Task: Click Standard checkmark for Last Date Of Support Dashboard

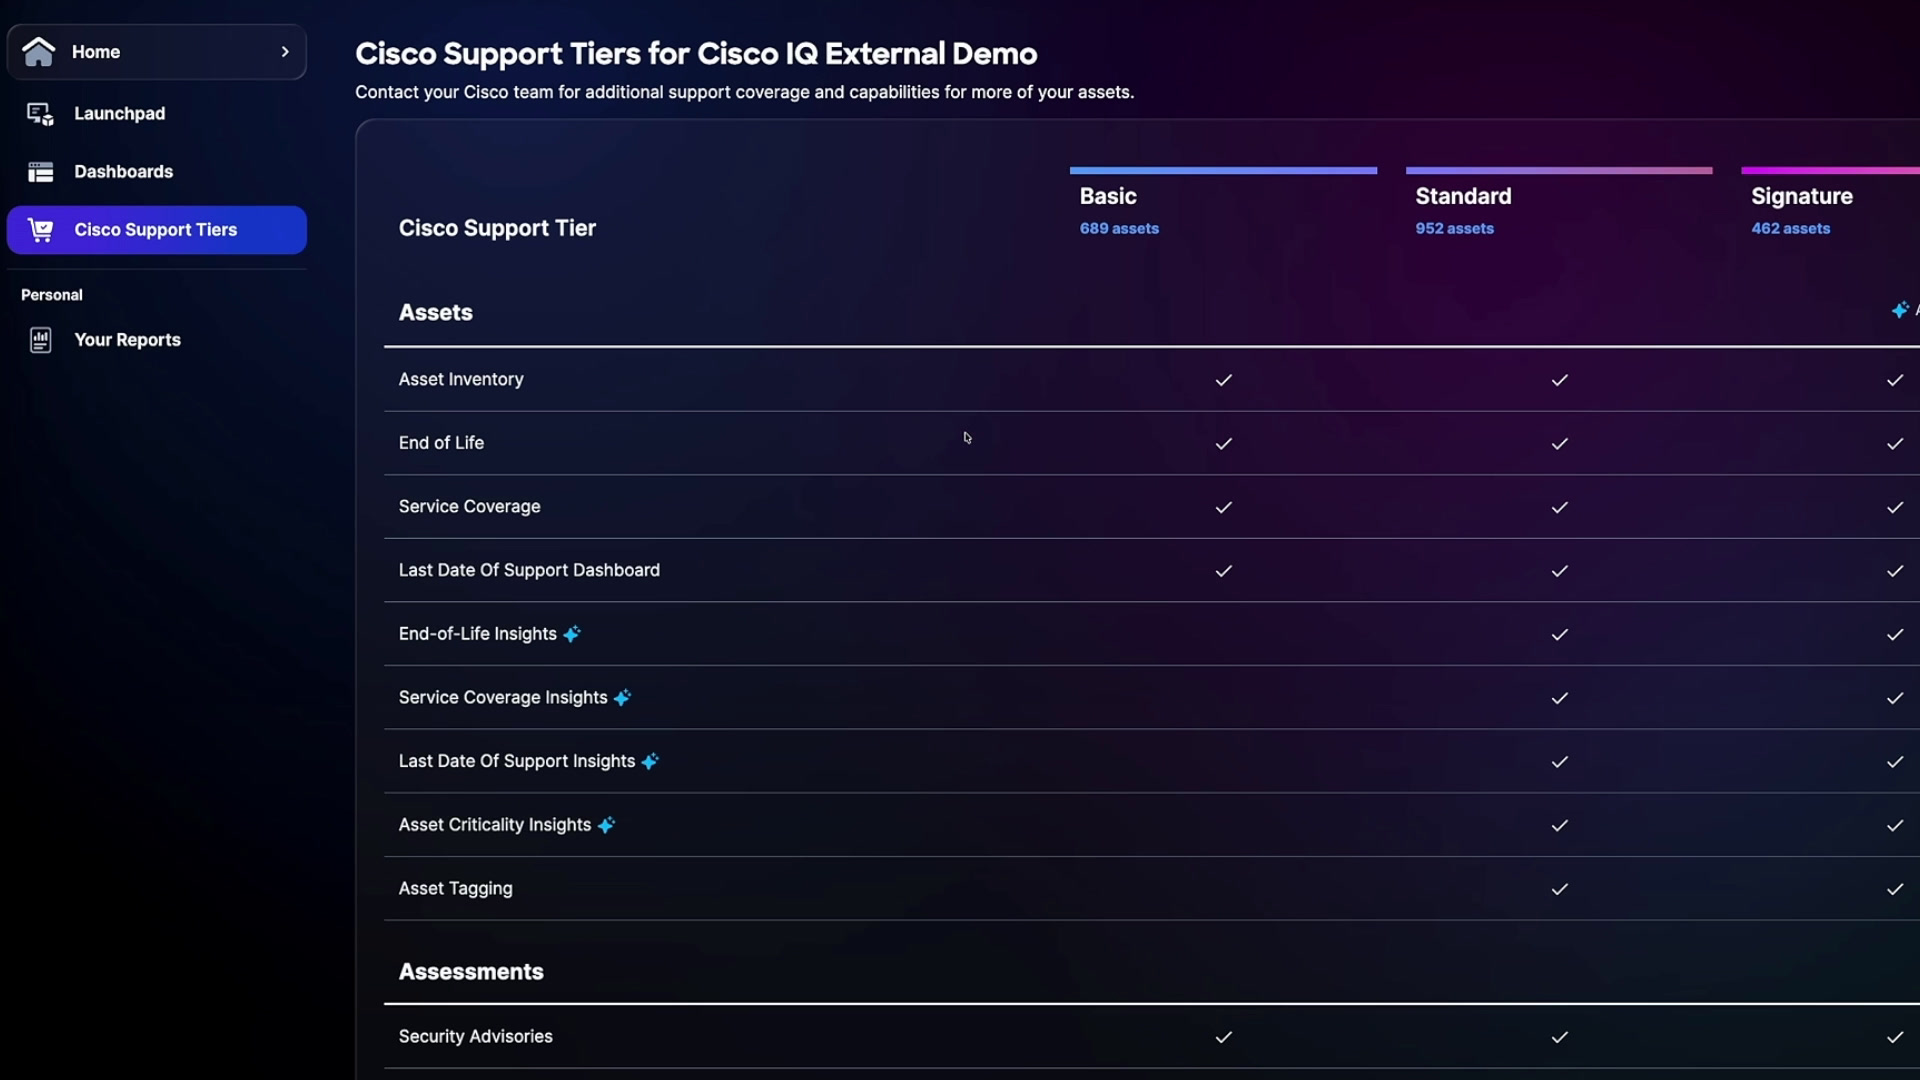Action: pos(1559,571)
